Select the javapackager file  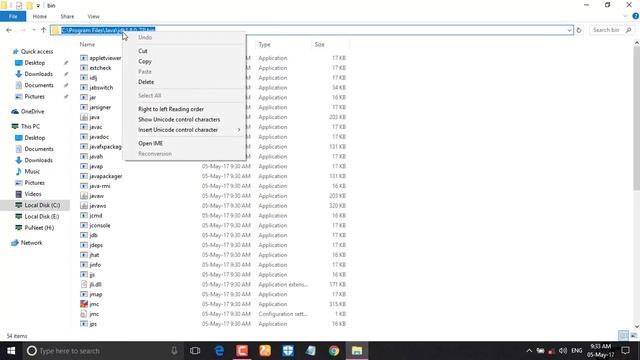click(x=106, y=176)
